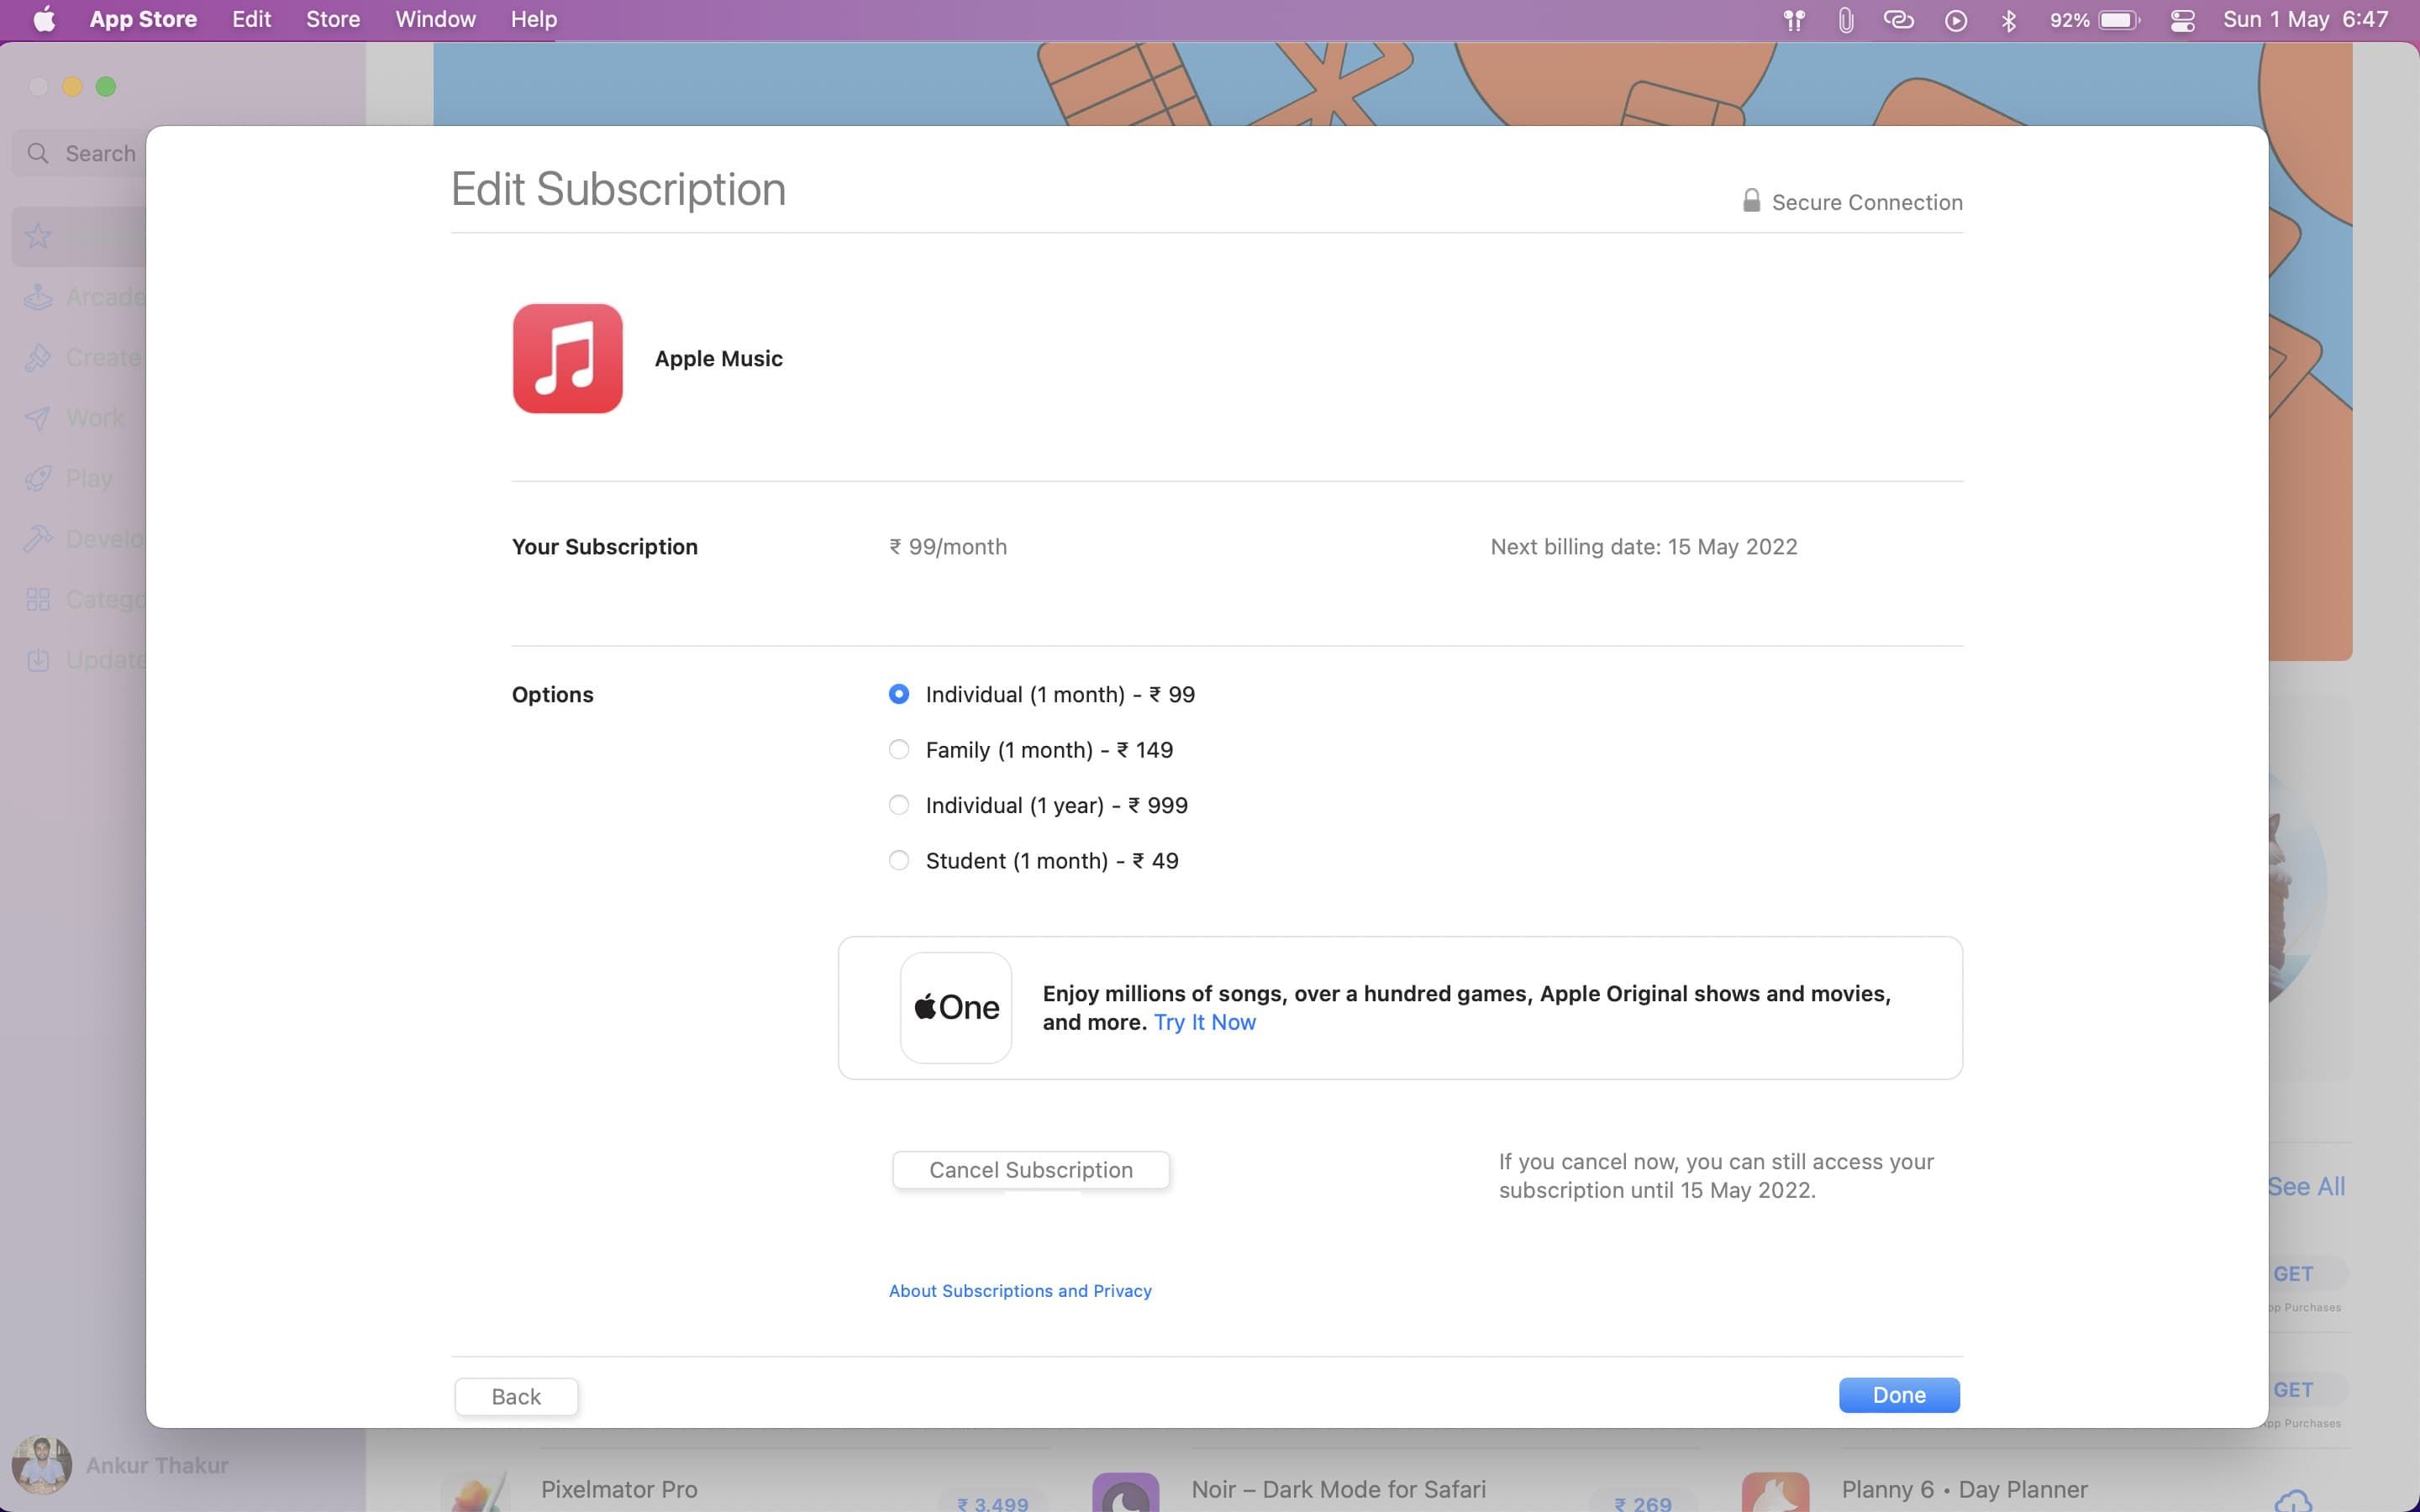Viewport: 2420px width, 1512px height.
Task: Click the Pixelmator Pro app title
Action: 619,1489
